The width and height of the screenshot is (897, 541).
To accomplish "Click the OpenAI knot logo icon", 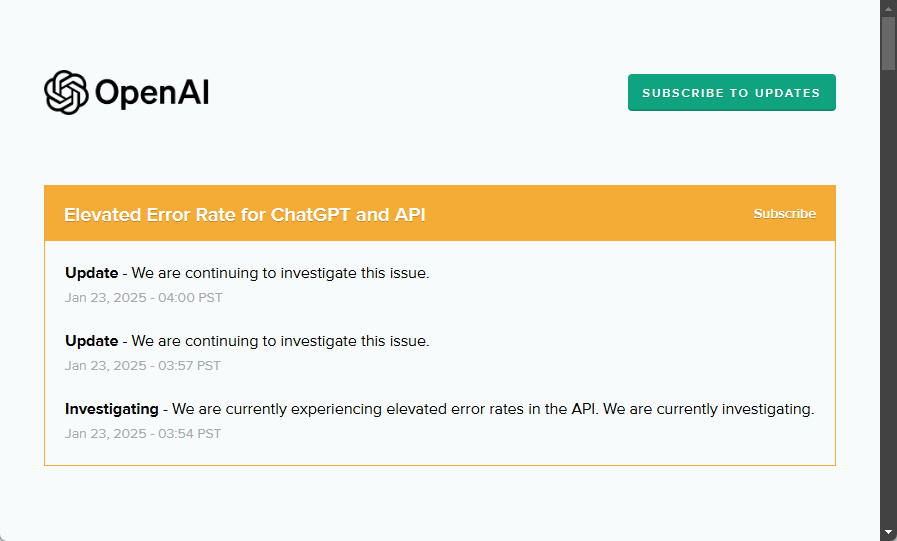I will tap(67, 93).
